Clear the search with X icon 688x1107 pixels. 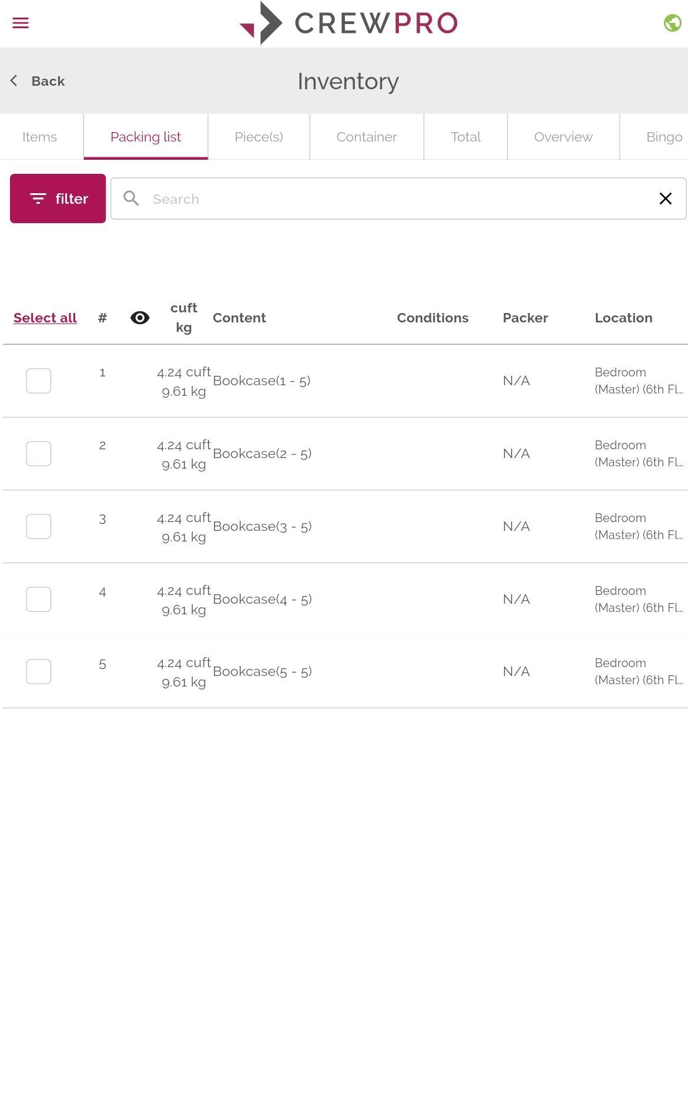tap(665, 198)
